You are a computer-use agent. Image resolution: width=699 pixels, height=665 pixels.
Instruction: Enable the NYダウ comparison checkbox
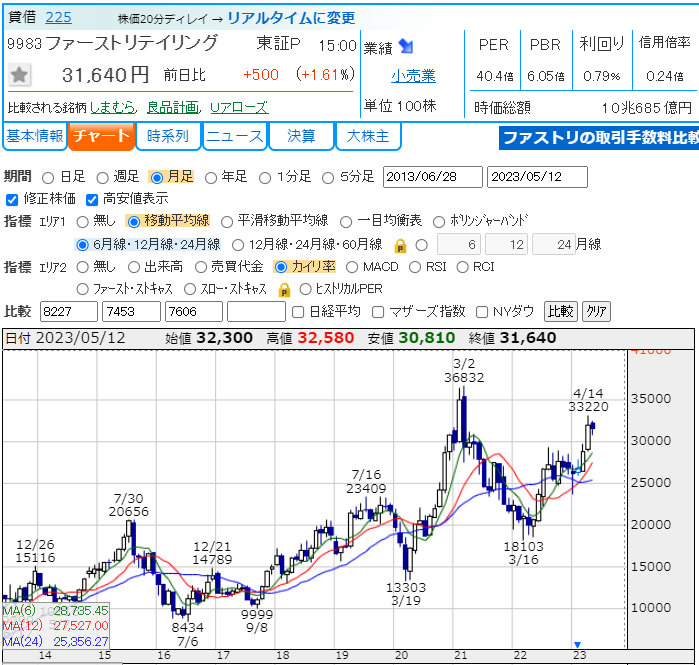[482, 312]
